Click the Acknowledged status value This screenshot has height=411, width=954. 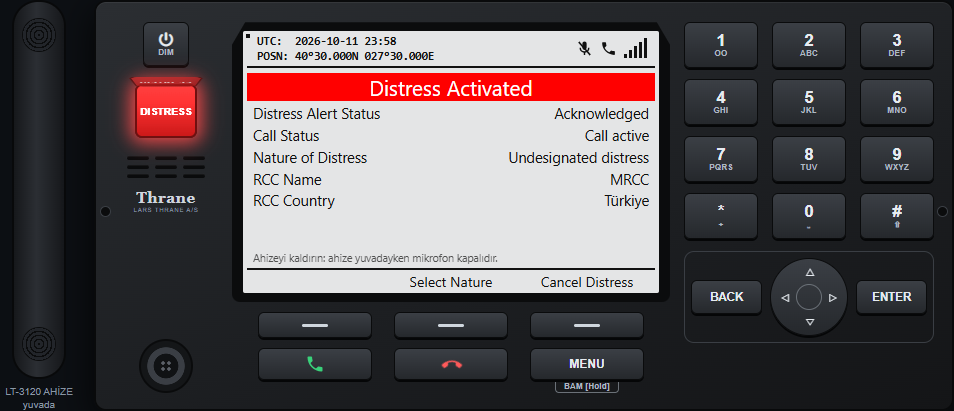(601, 114)
